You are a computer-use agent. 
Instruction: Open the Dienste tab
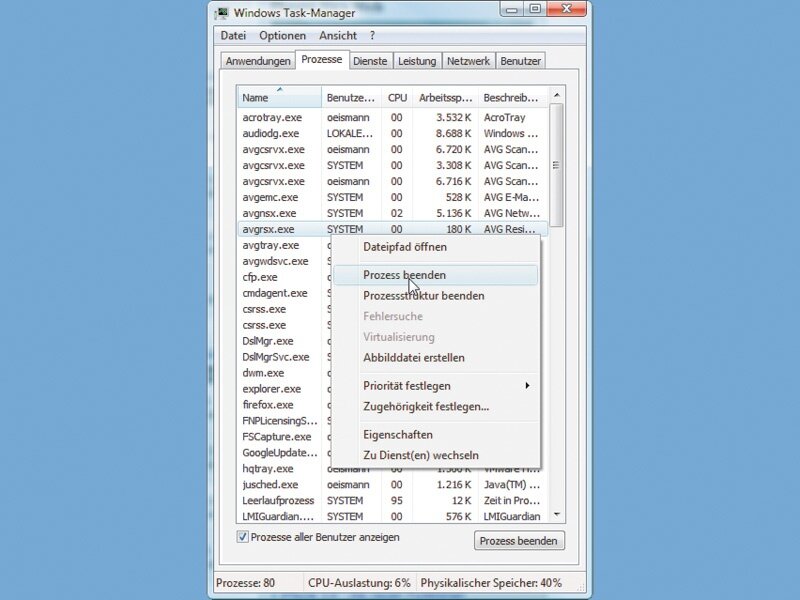pyautogui.click(x=370, y=61)
